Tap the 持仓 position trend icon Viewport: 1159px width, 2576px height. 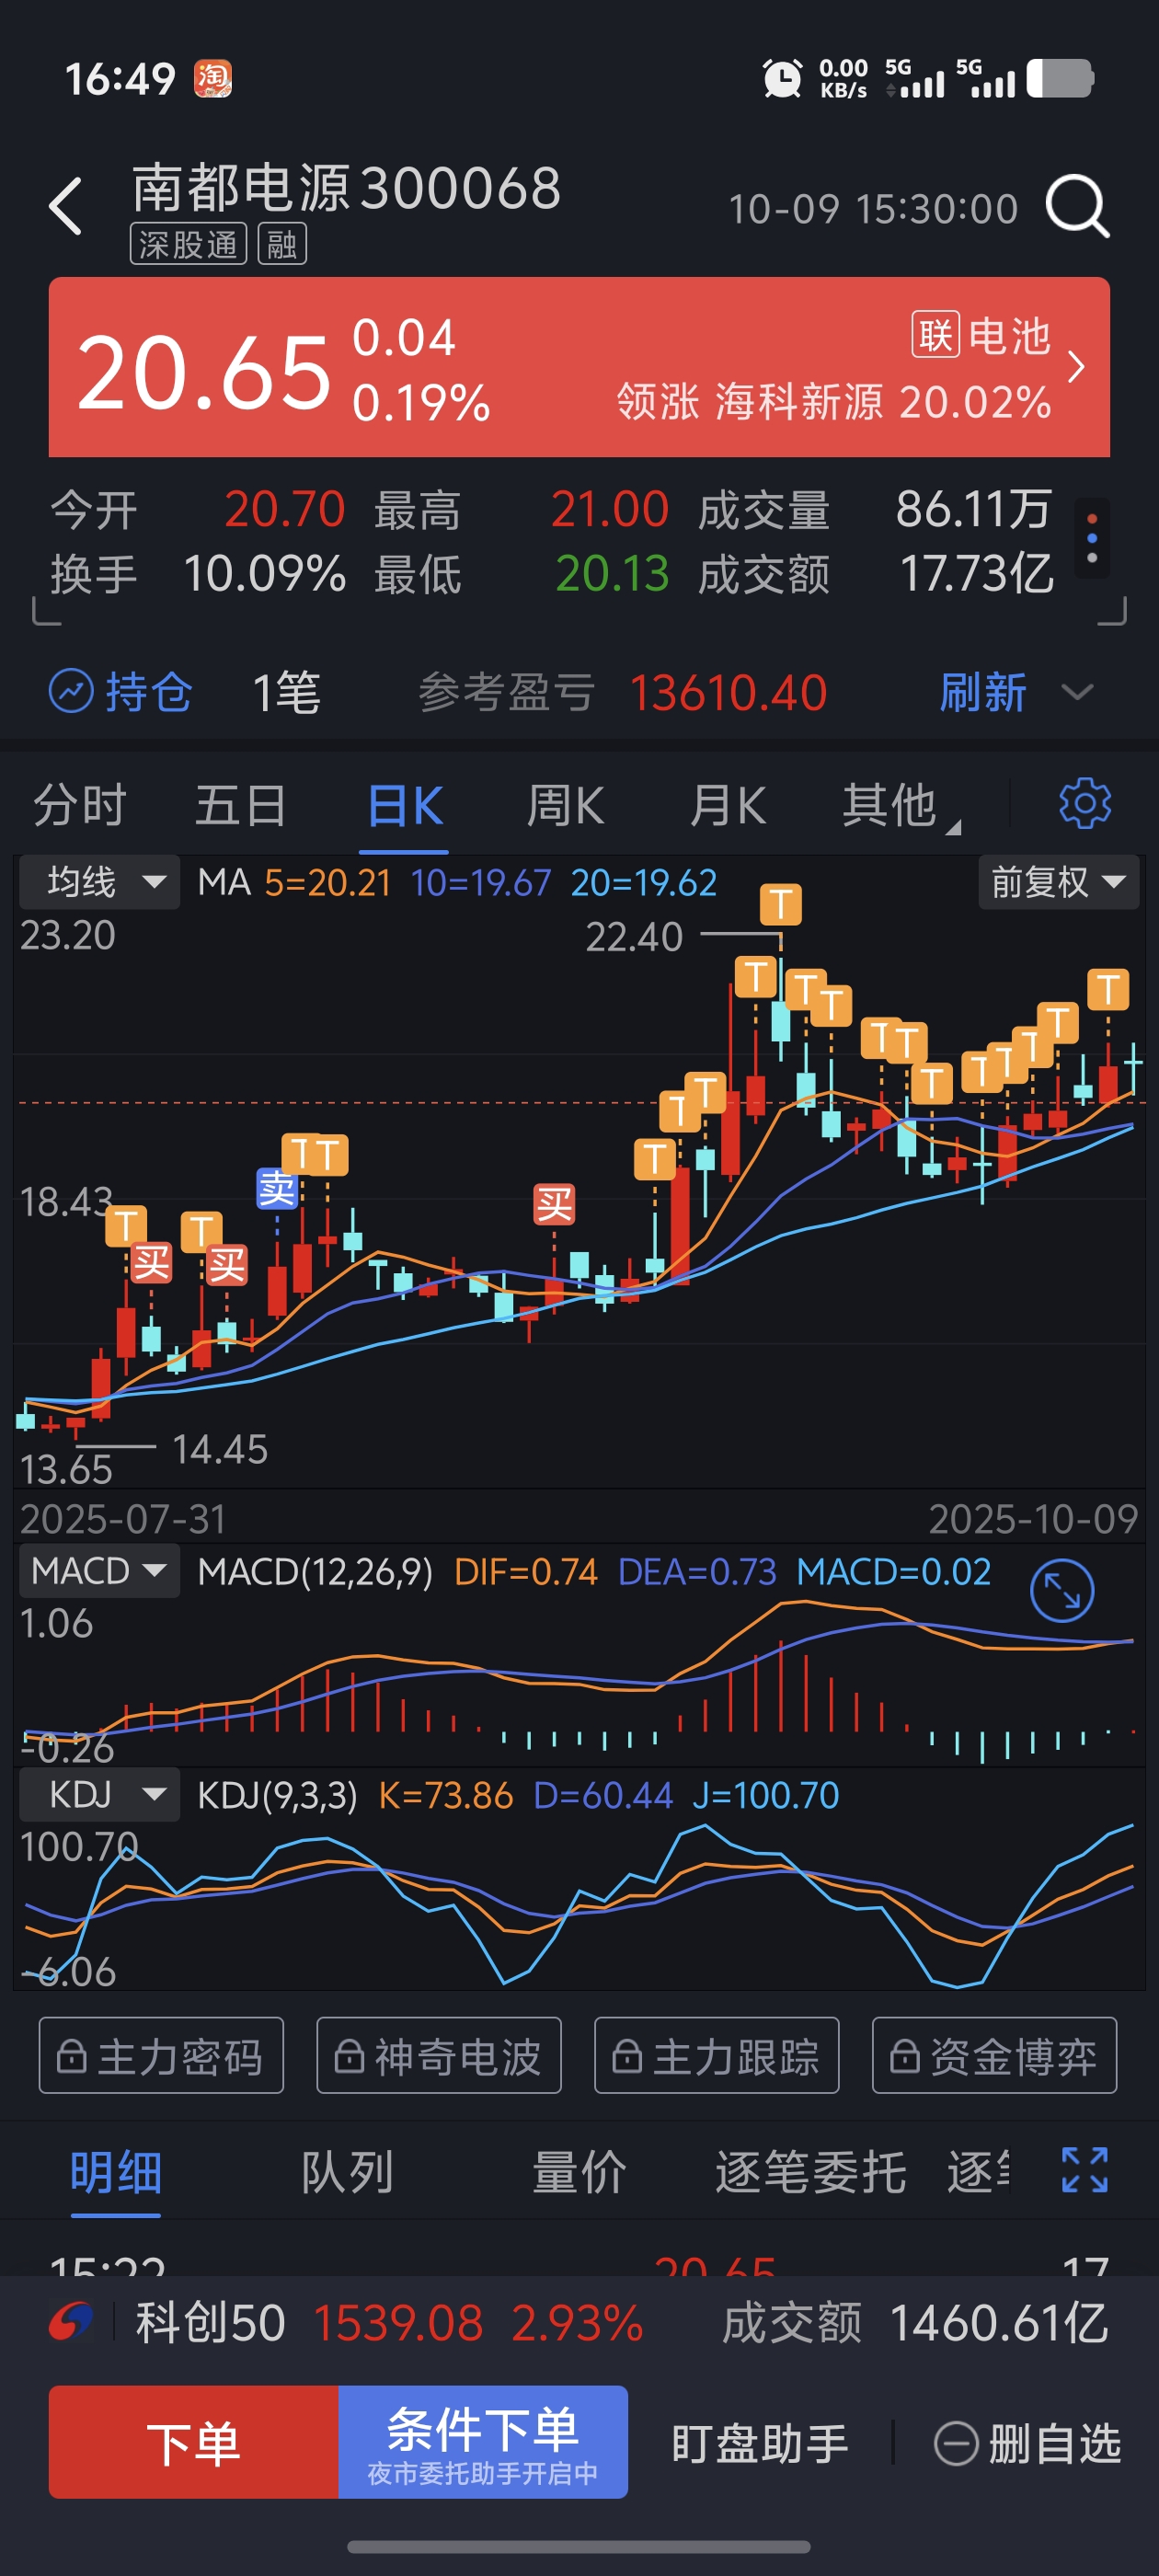pos(71,692)
